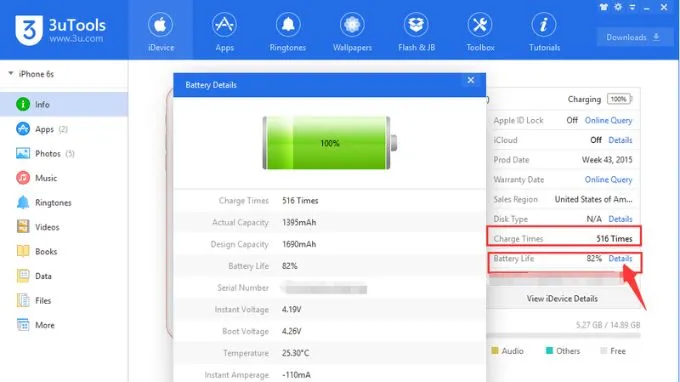
Task: Click the Audio yellow legend swatch
Action: pyautogui.click(x=494, y=350)
